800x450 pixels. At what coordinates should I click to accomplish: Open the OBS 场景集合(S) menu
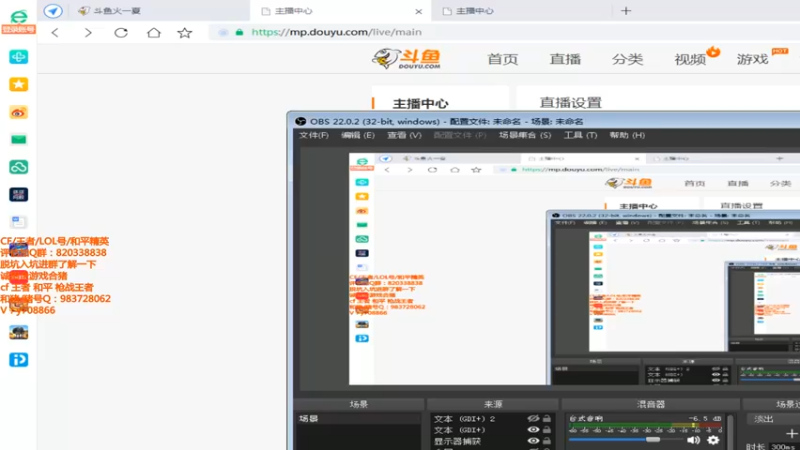[525, 135]
